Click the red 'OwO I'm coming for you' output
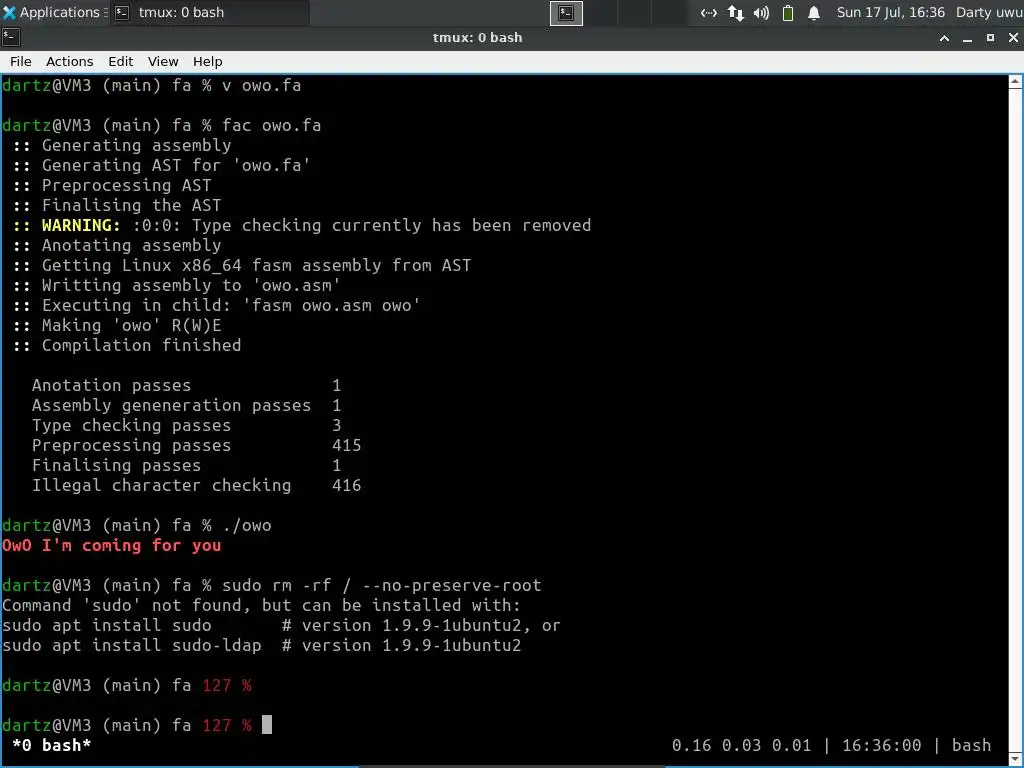This screenshot has width=1024, height=768. pyautogui.click(x=112, y=545)
